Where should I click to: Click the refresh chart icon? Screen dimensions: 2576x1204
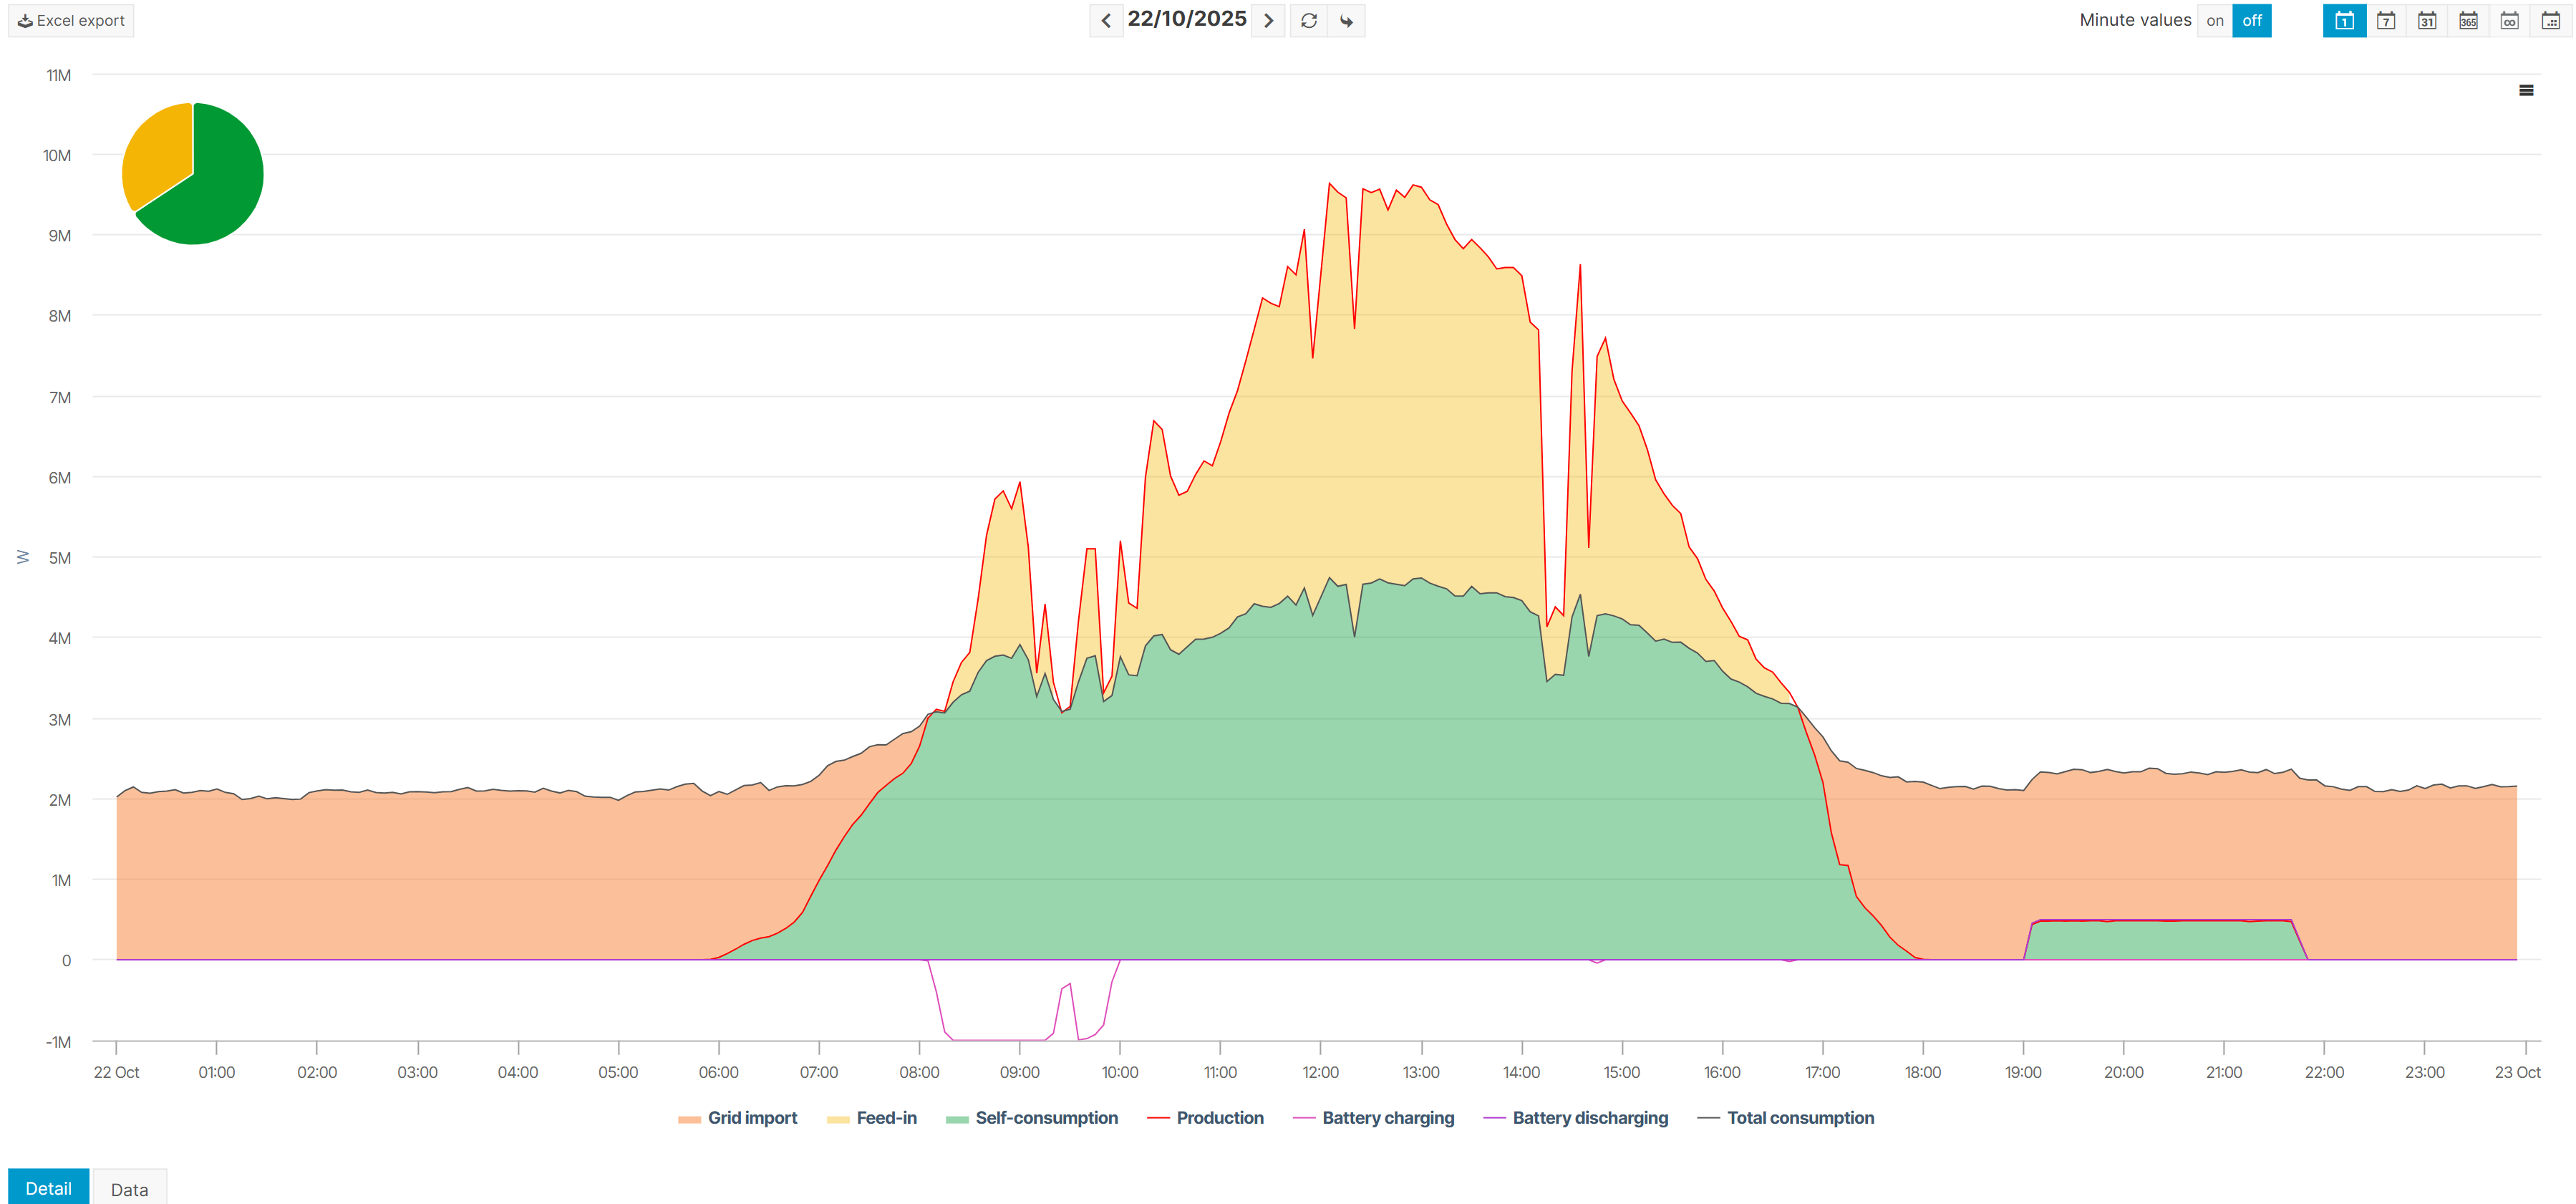pyautogui.click(x=1308, y=20)
